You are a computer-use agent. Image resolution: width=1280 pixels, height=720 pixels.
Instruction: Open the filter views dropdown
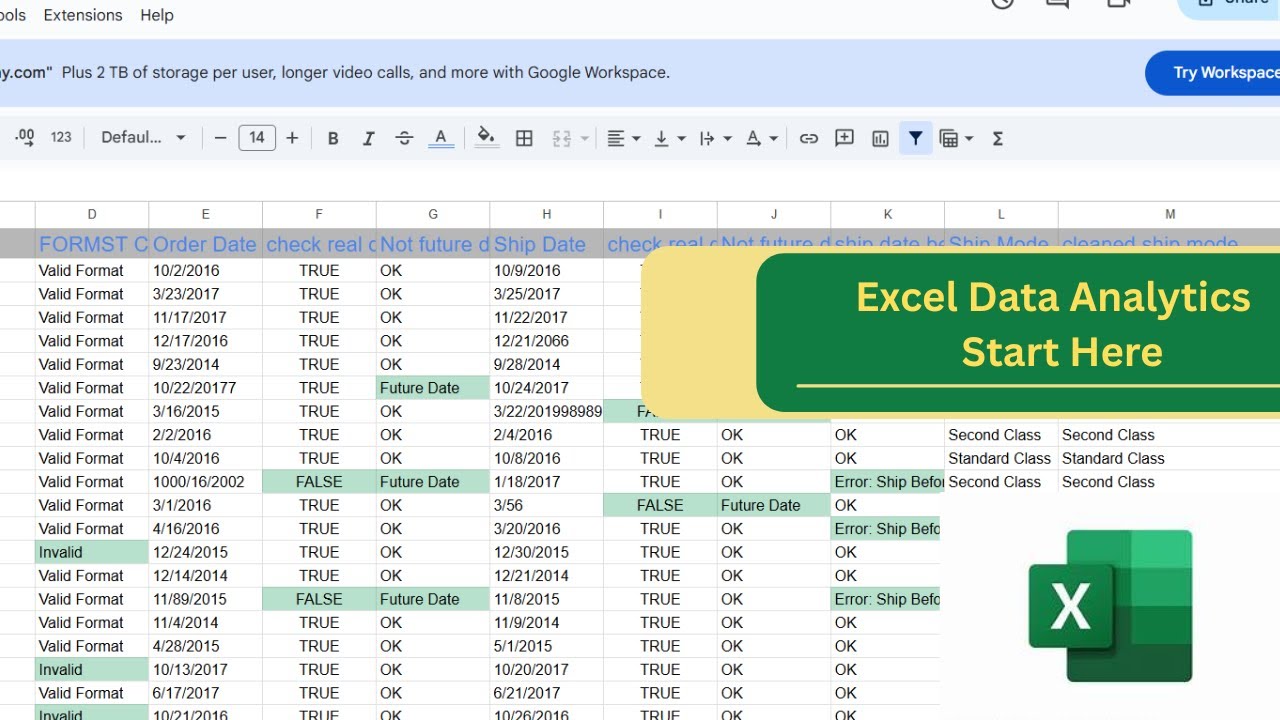click(957, 139)
